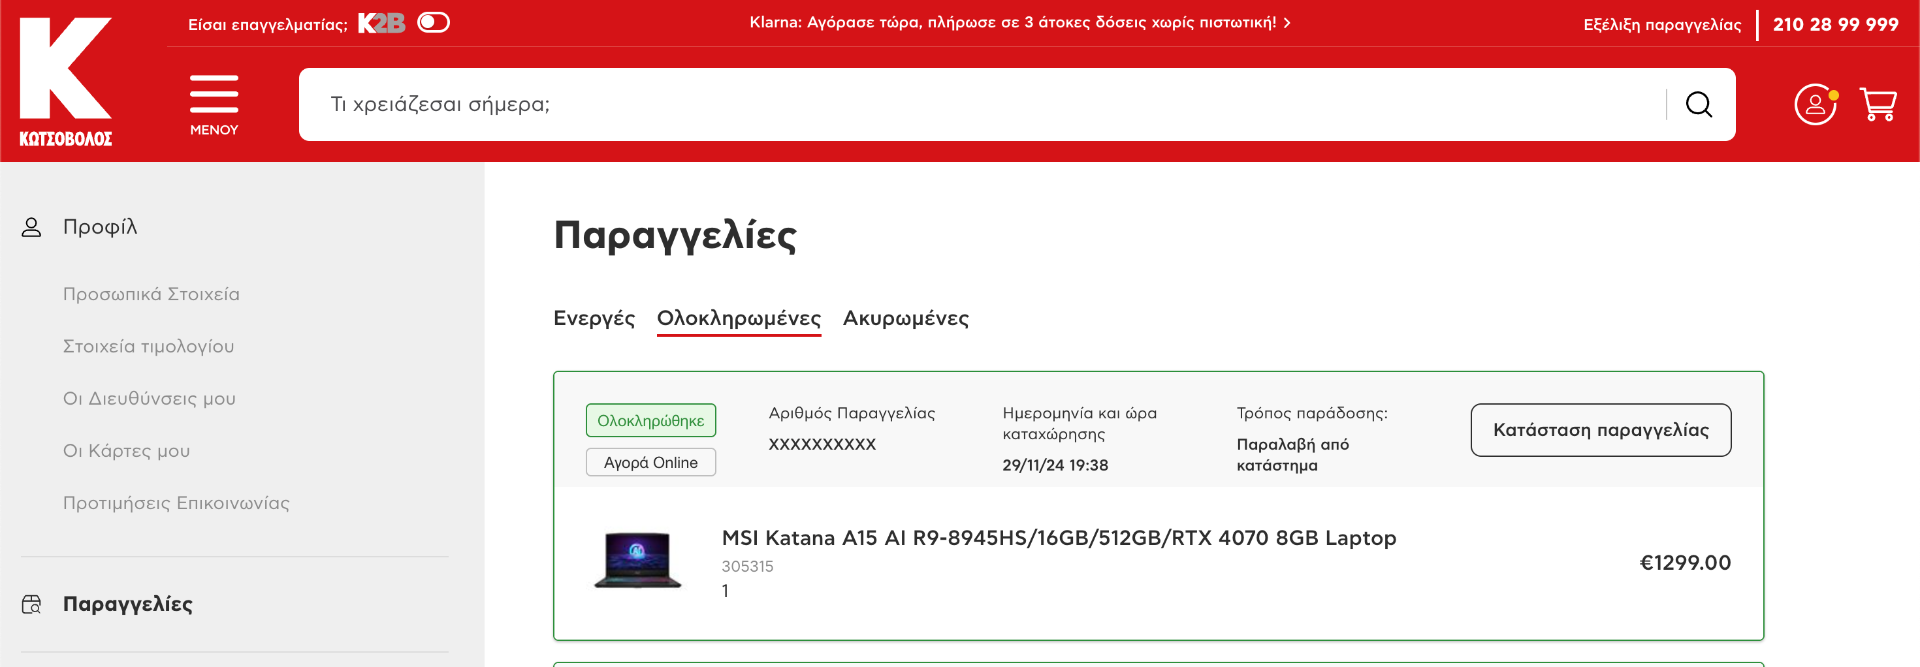1920x667 pixels.
Task: Select Παραγγελίες in the sidebar
Action: point(128,604)
